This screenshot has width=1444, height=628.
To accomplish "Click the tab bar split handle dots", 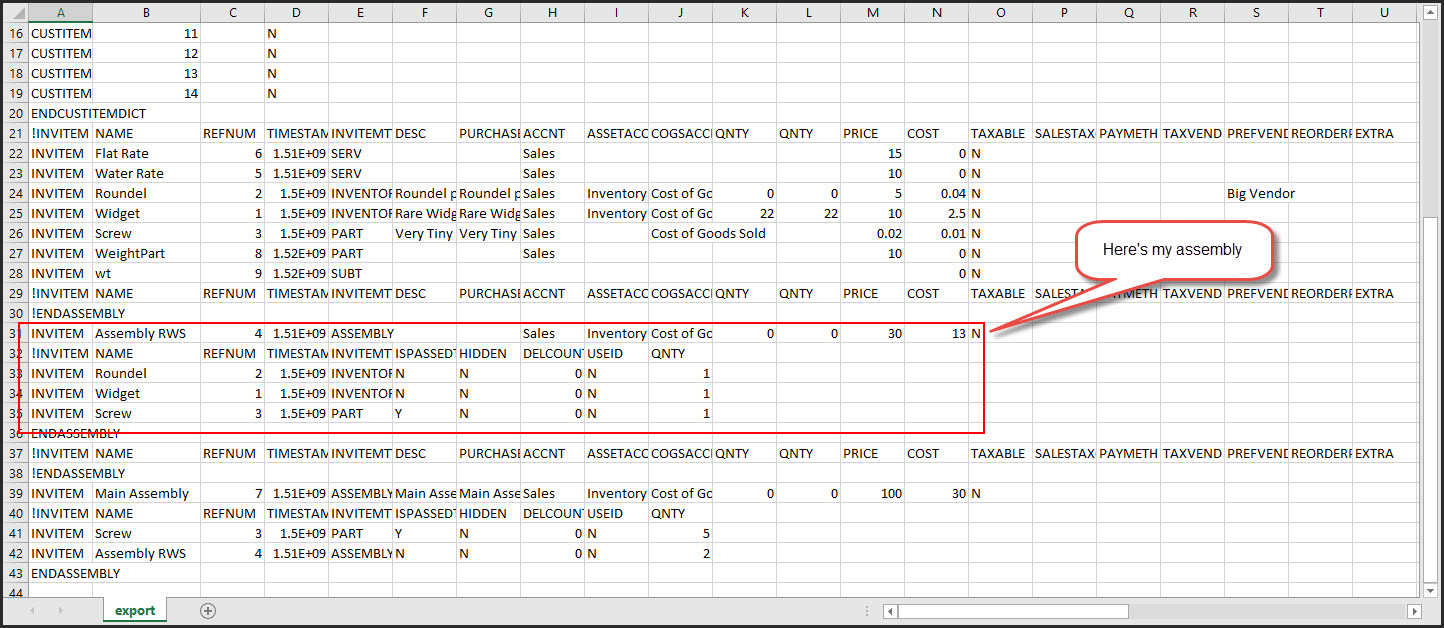I will pyautogui.click(x=869, y=611).
